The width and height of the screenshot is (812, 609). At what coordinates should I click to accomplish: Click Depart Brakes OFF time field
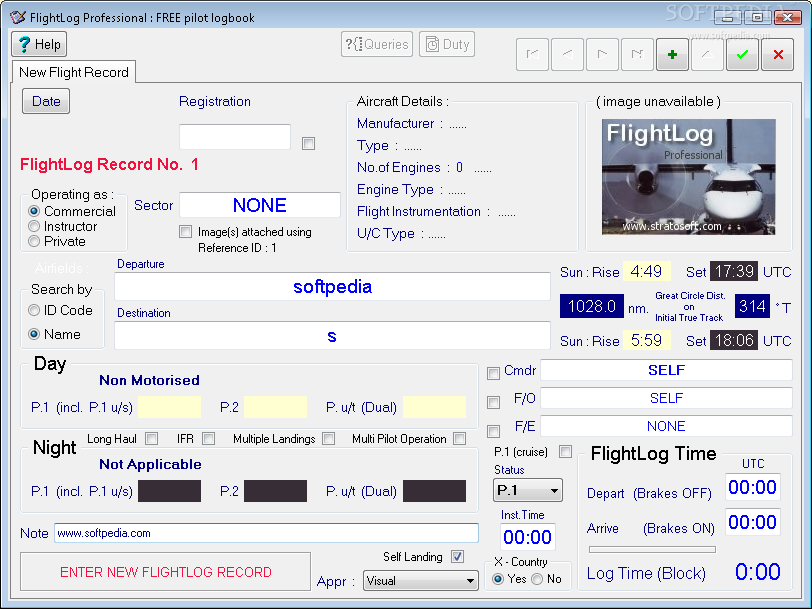pyautogui.click(x=752, y=487)
